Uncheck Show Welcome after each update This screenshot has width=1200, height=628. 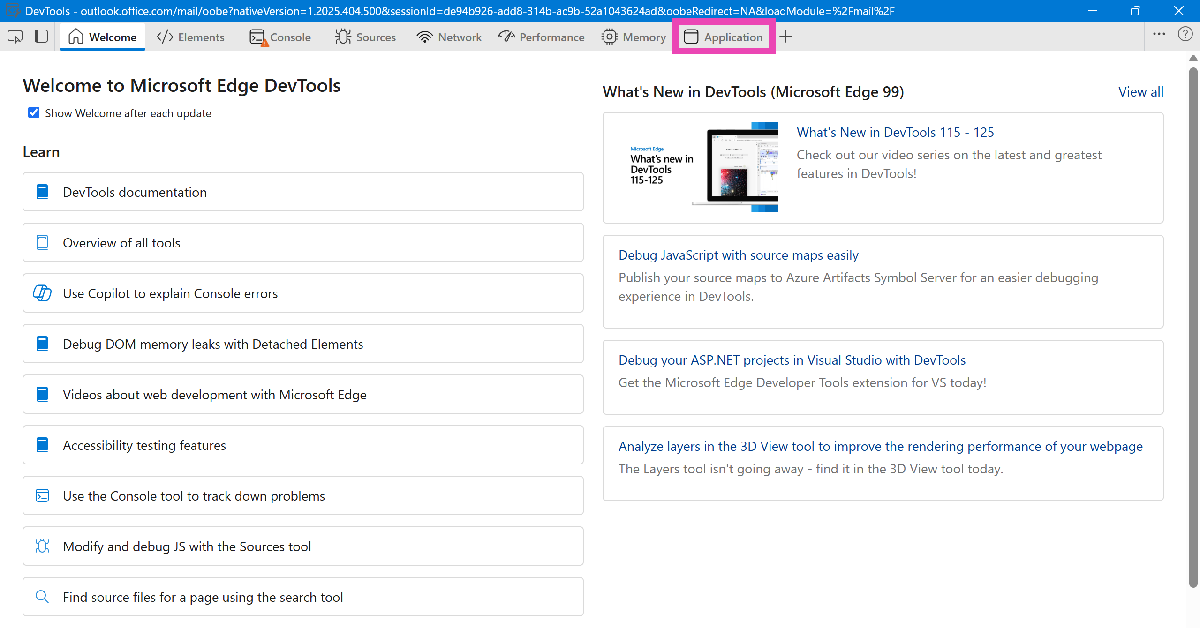34,113
